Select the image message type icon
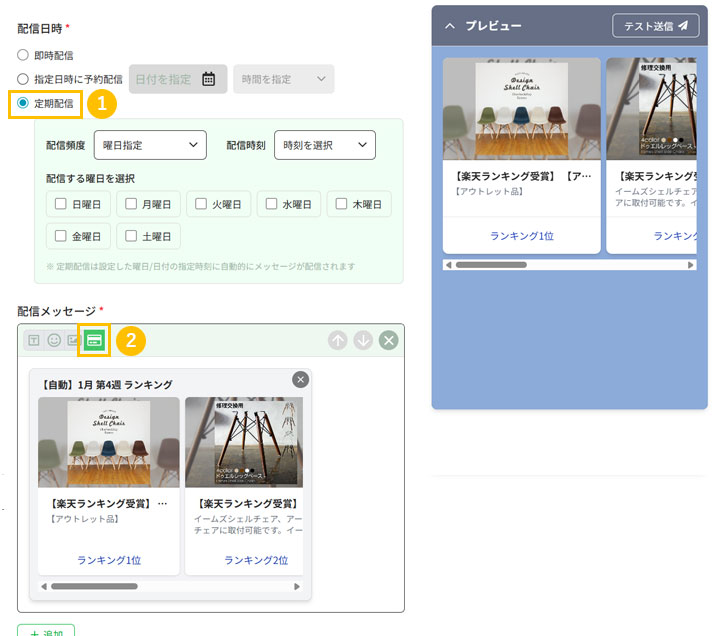715x636 pixels. point(73,340)
